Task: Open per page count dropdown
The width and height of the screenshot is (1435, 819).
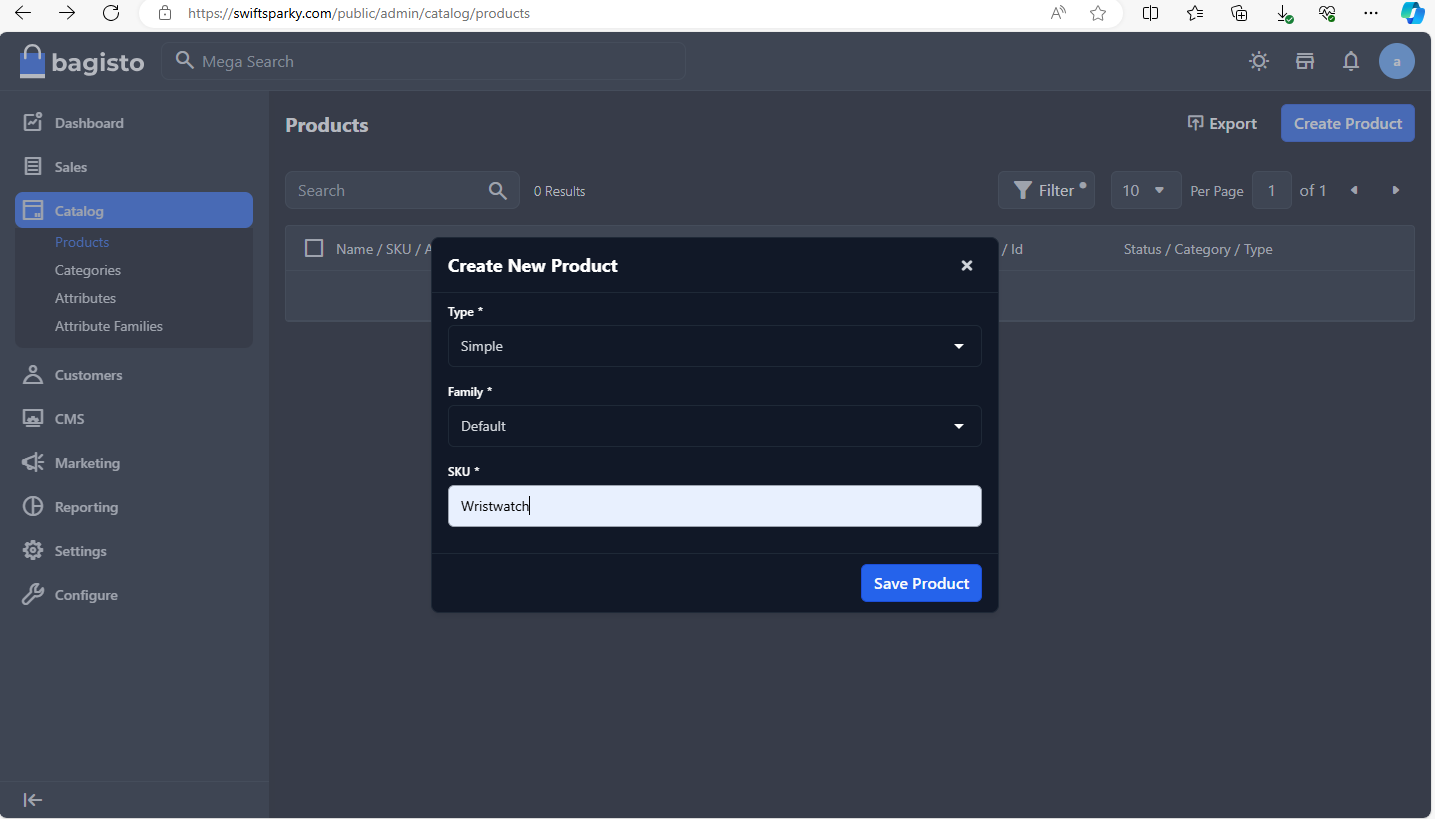Action: [x=1146, y=190]
